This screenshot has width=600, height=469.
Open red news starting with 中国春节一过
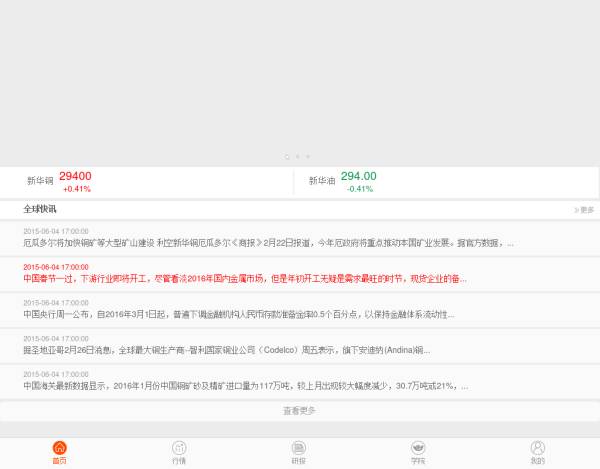[x=300, y=274]
